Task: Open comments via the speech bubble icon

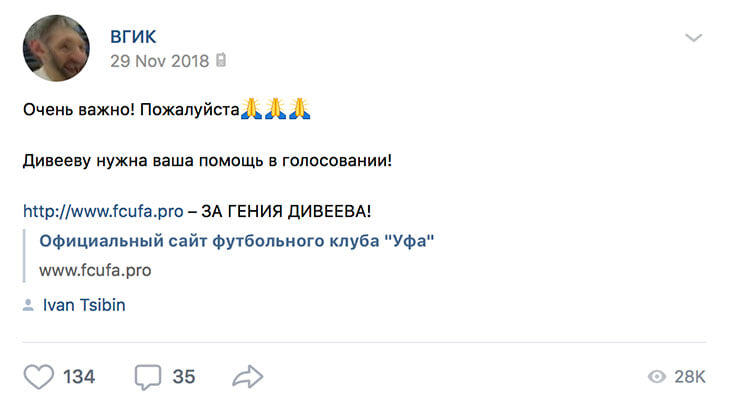Action: pos(148,377)
